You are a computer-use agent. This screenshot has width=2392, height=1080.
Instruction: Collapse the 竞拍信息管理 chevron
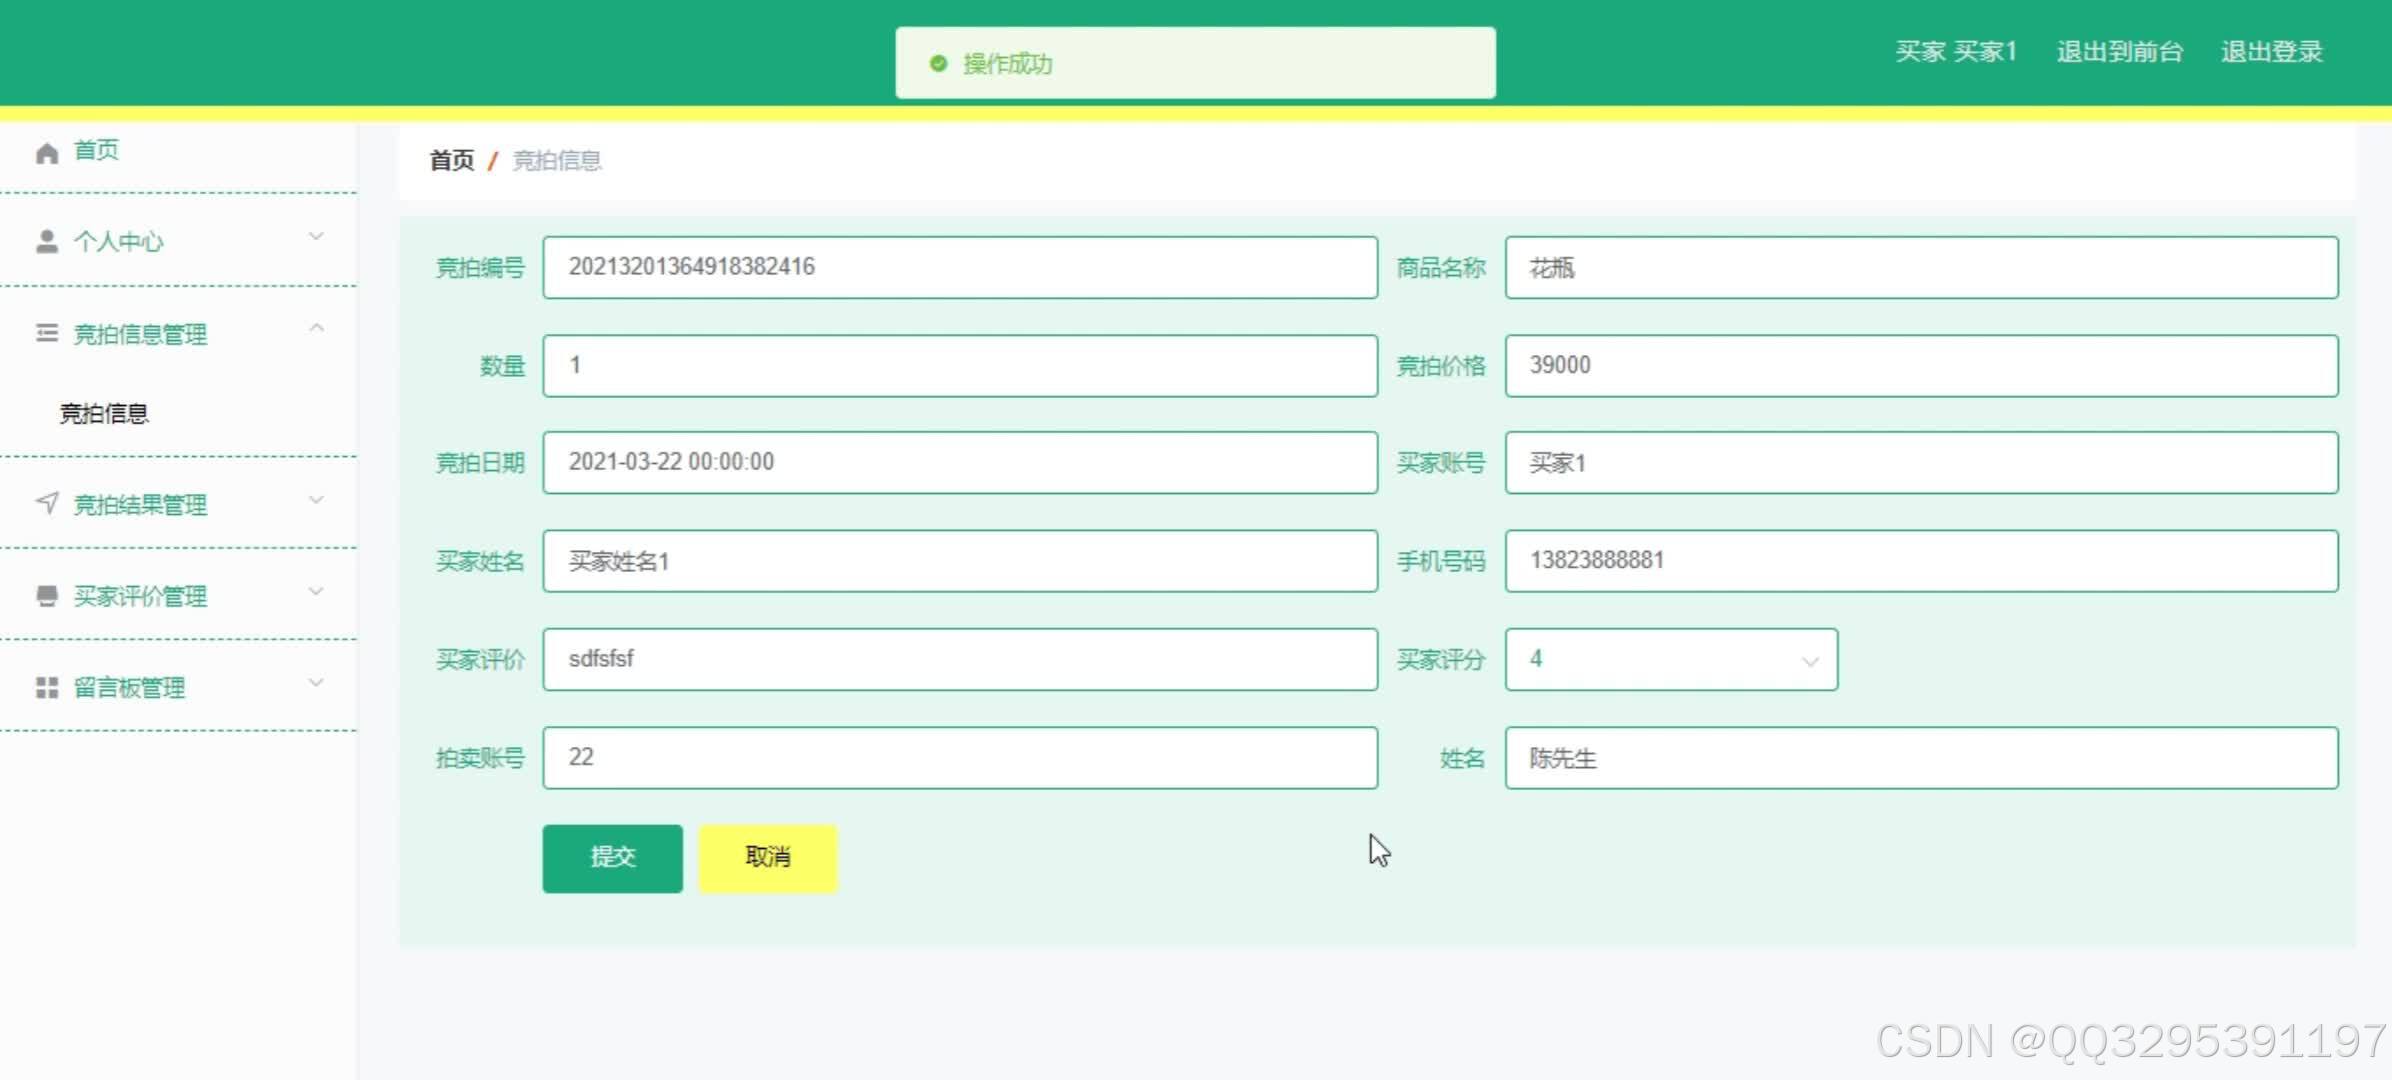click(x=316, y=328)
